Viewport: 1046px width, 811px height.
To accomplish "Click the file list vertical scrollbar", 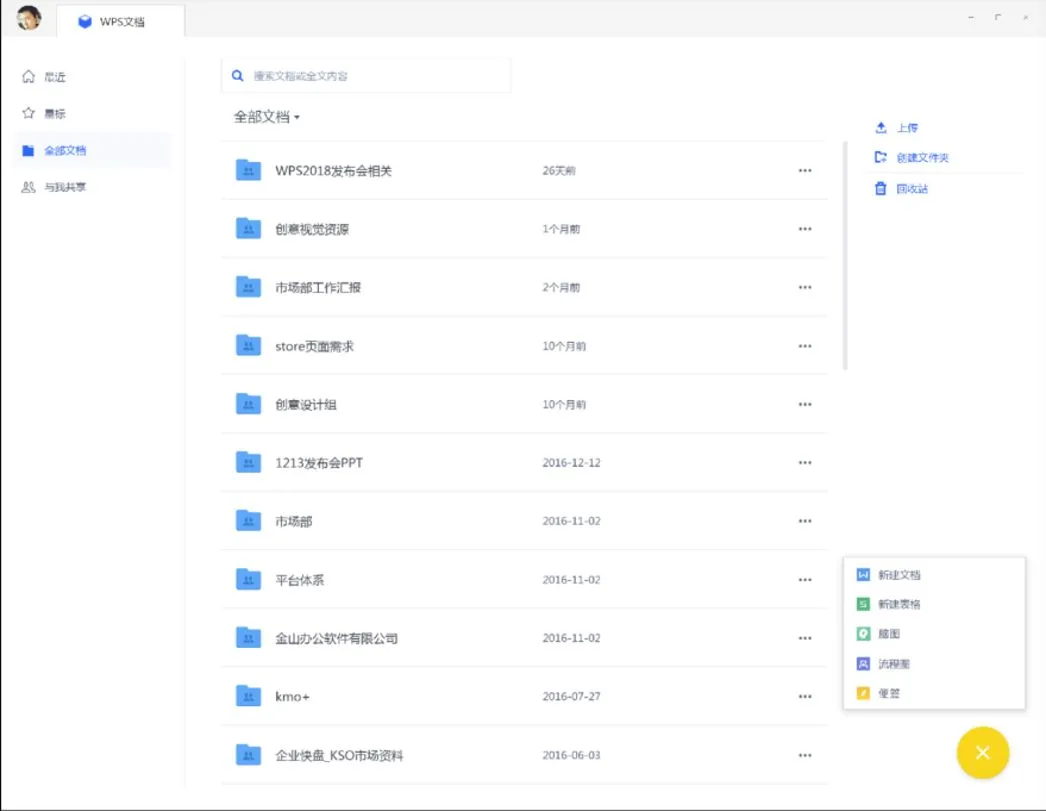I will pos(845,255).
